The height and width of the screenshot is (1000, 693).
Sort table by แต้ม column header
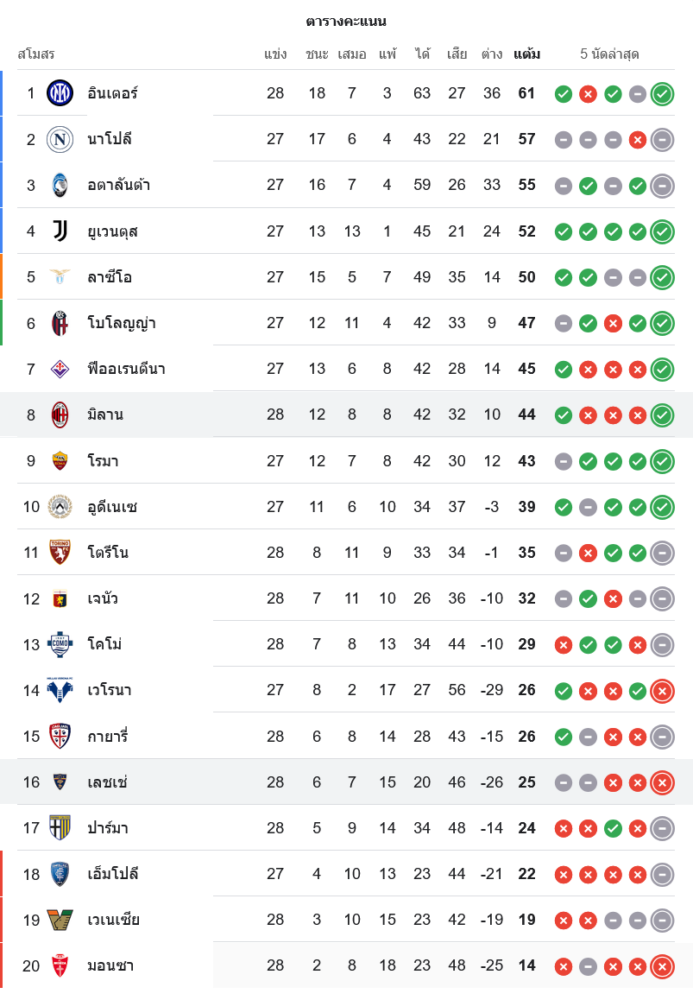(x=527, y=54)
